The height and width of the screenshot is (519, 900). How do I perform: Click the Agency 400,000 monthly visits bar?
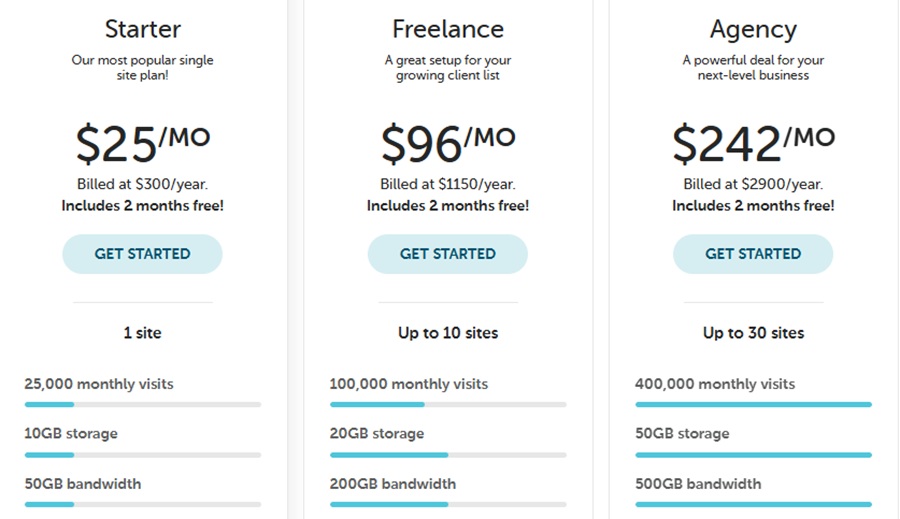pos(753,404)
